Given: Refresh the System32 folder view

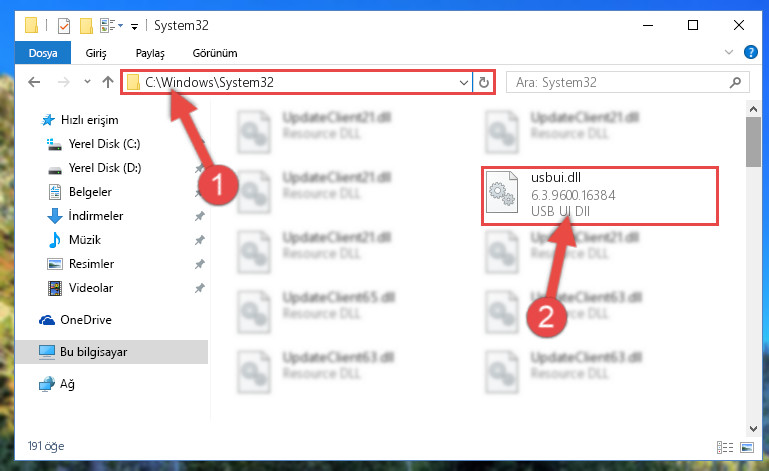Looking at the screenshot, I should (484, 82).
